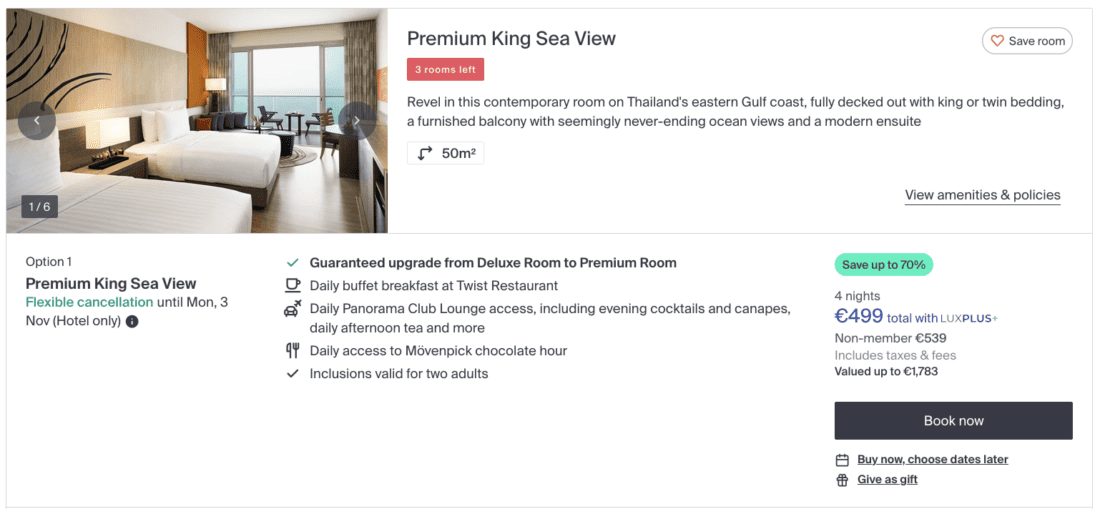Toggle the Save room button

pyautogui.click(x=1027, y=41)
